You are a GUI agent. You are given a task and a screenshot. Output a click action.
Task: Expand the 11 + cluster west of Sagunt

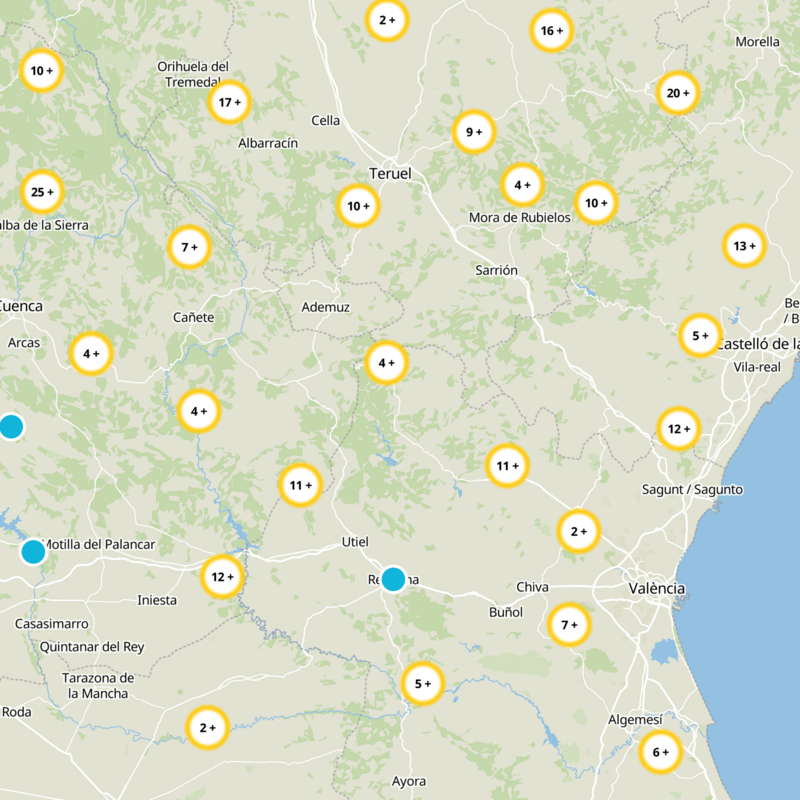click(507, 466)
